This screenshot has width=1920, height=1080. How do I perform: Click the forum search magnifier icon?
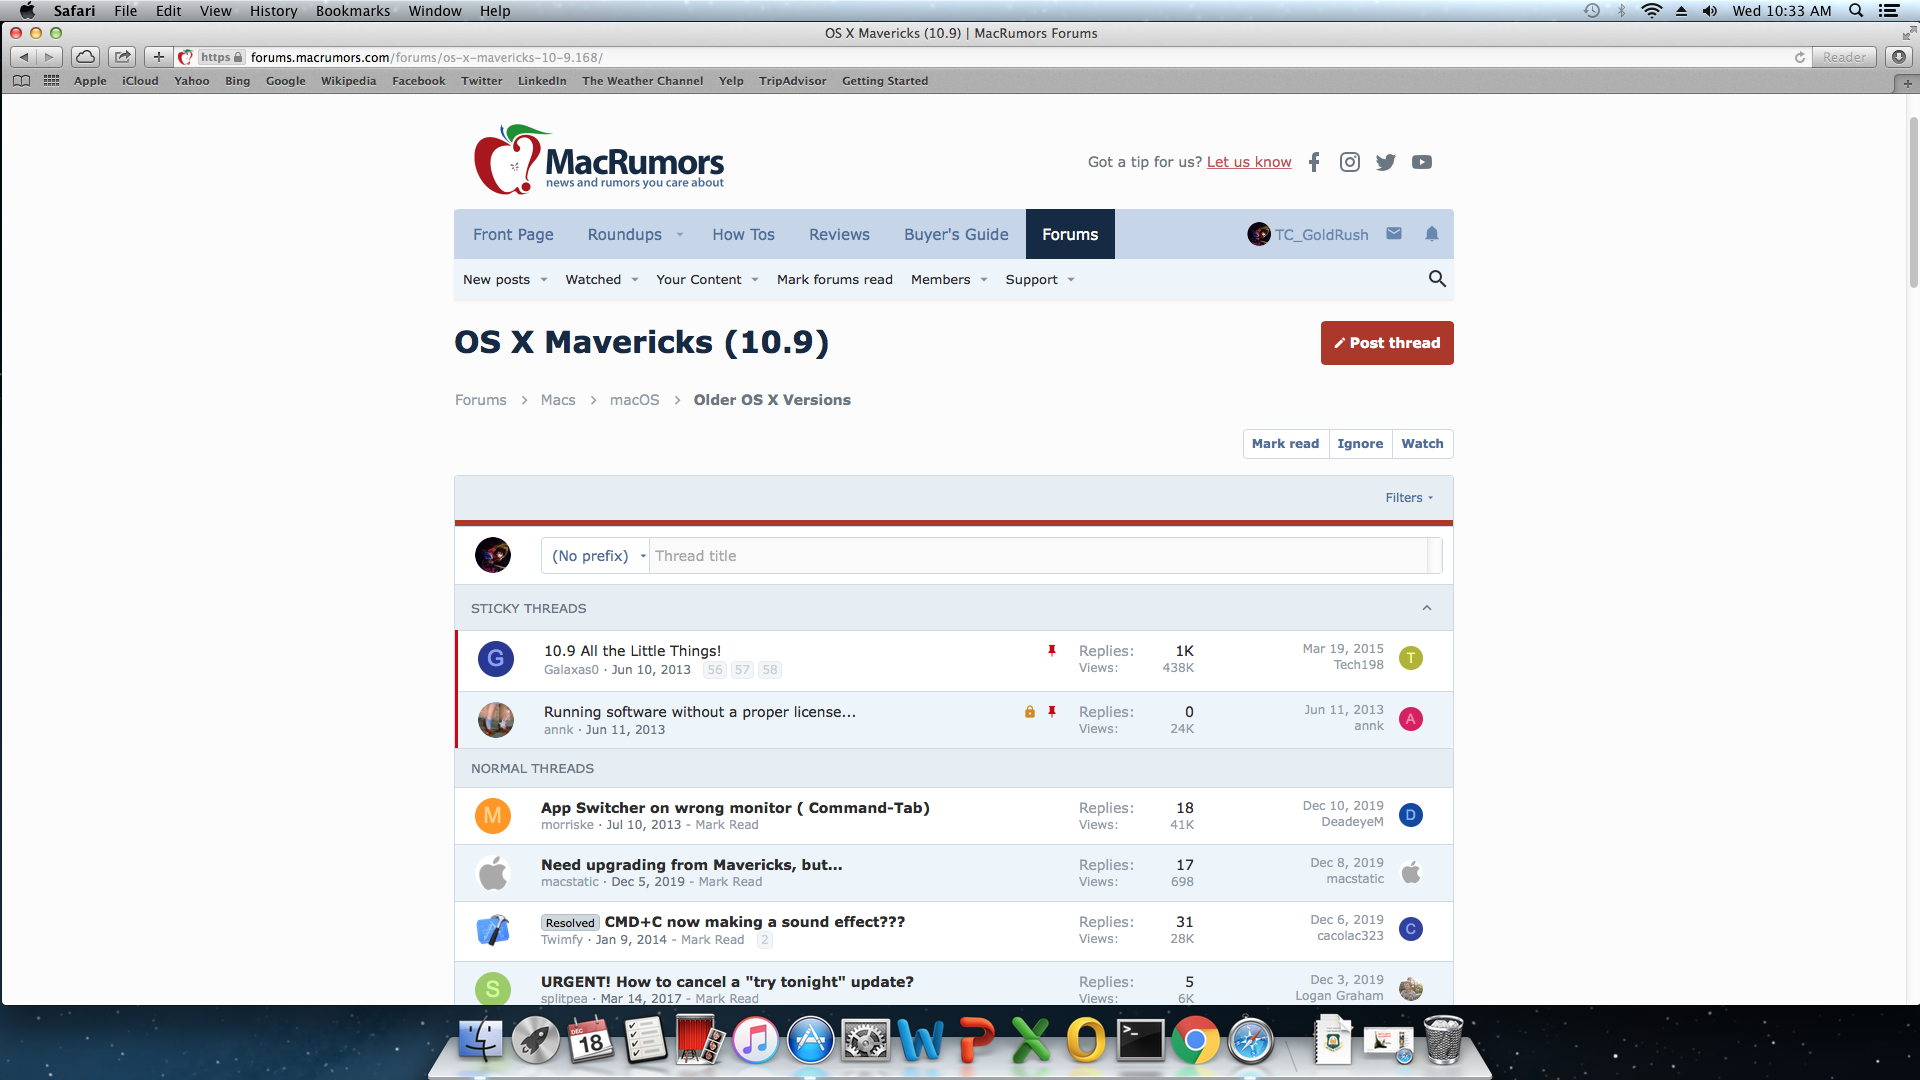(1437, 279)
